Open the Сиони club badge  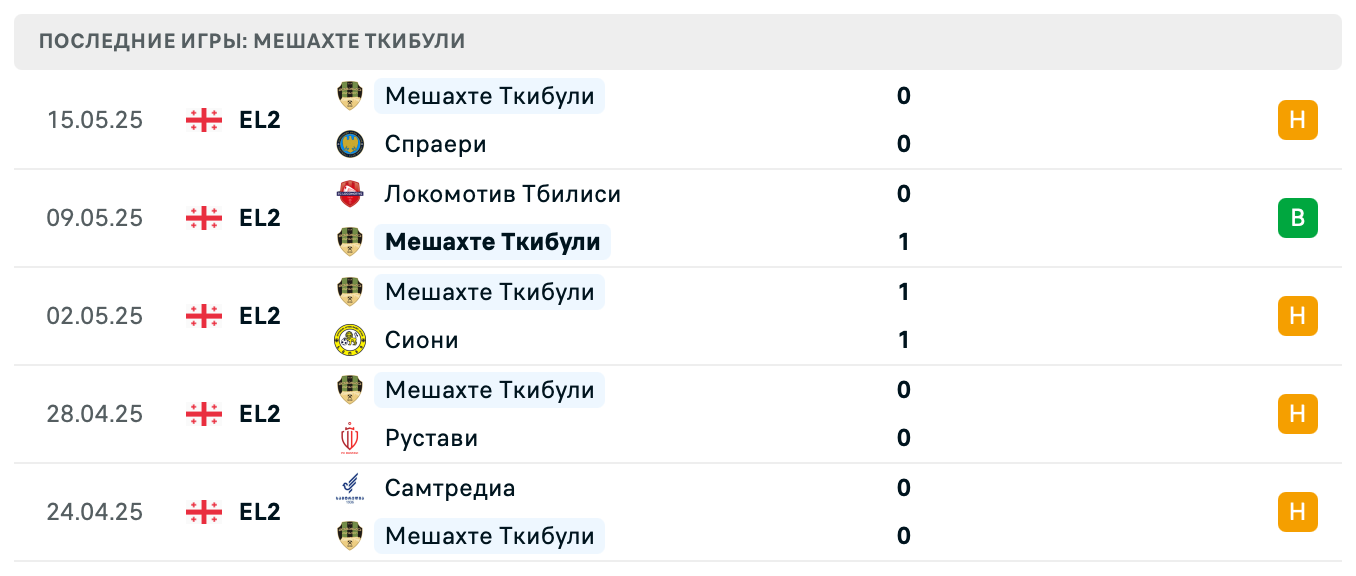pos(349,340)
